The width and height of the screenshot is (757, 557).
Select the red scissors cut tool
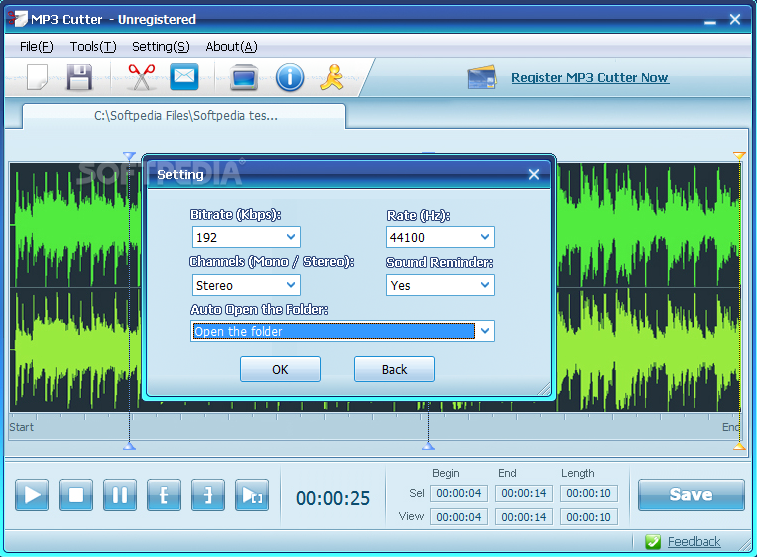click(x=141, y=77)
